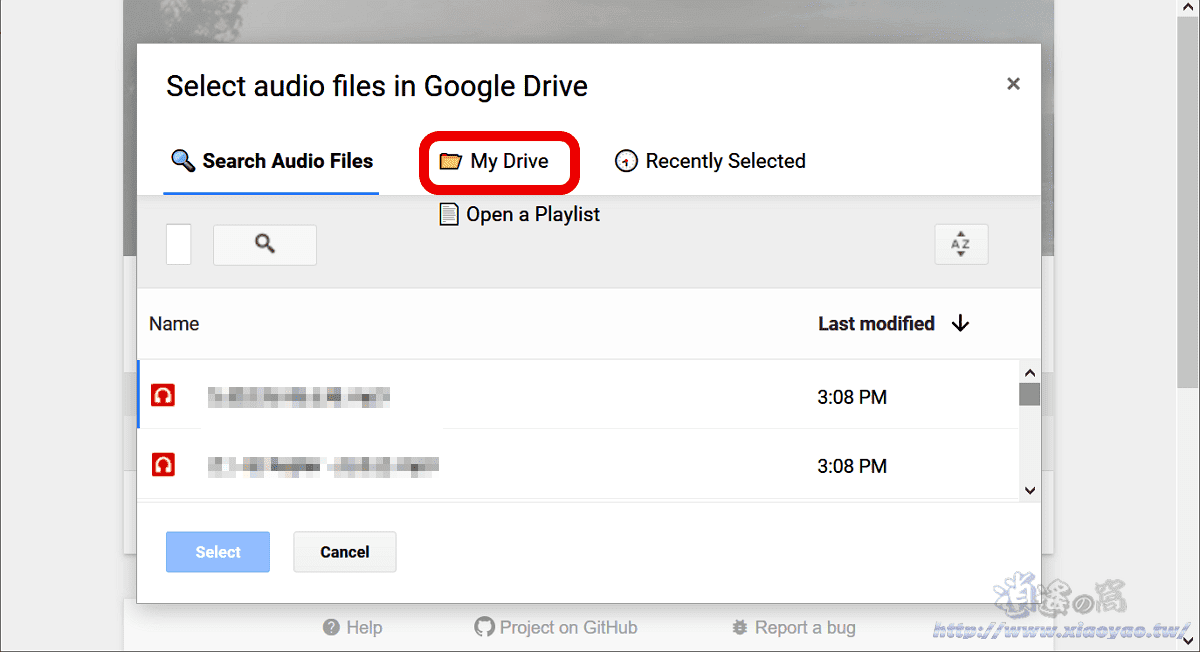Switch to the My Drive tab

coord(499,161)
